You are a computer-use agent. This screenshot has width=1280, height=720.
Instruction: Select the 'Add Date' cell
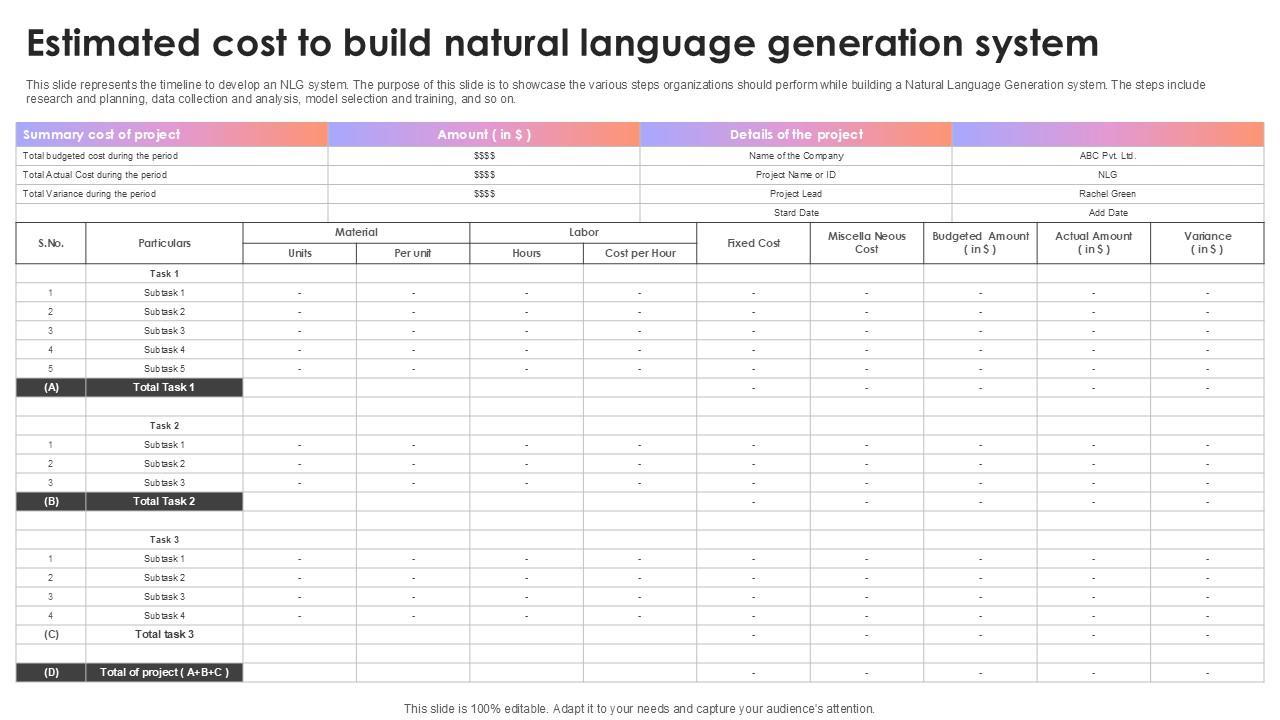(x=1107, y=213)
